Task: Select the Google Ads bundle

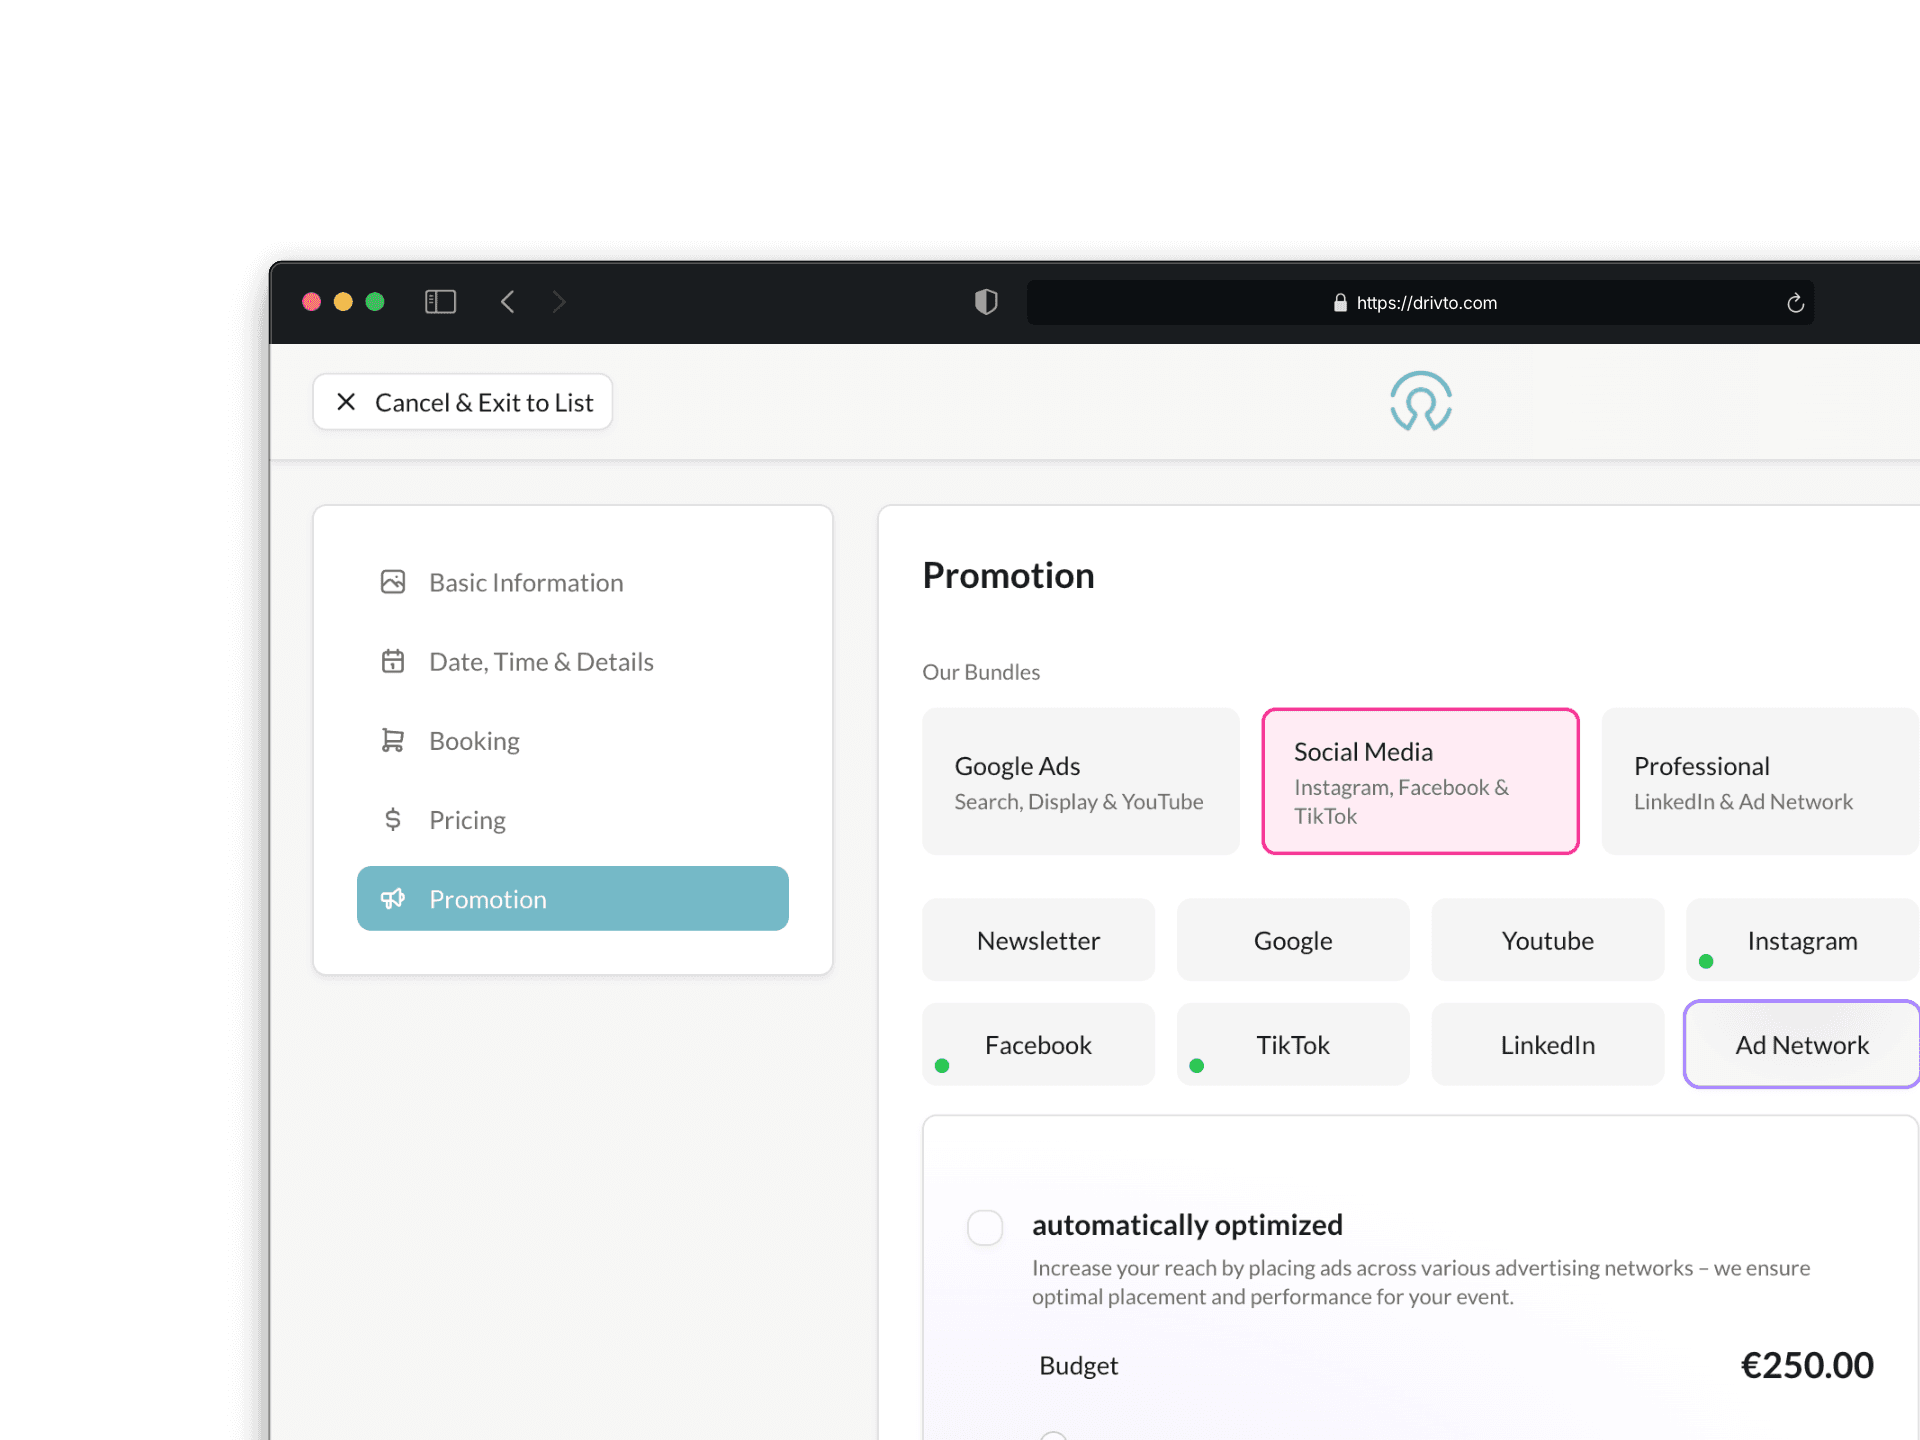Action: click(1080, 782)
